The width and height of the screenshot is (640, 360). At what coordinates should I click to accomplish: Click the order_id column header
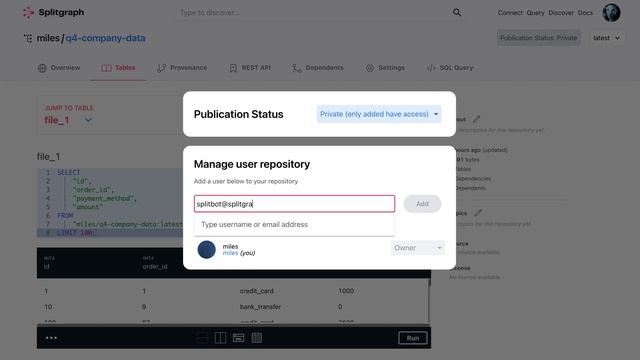155,267
